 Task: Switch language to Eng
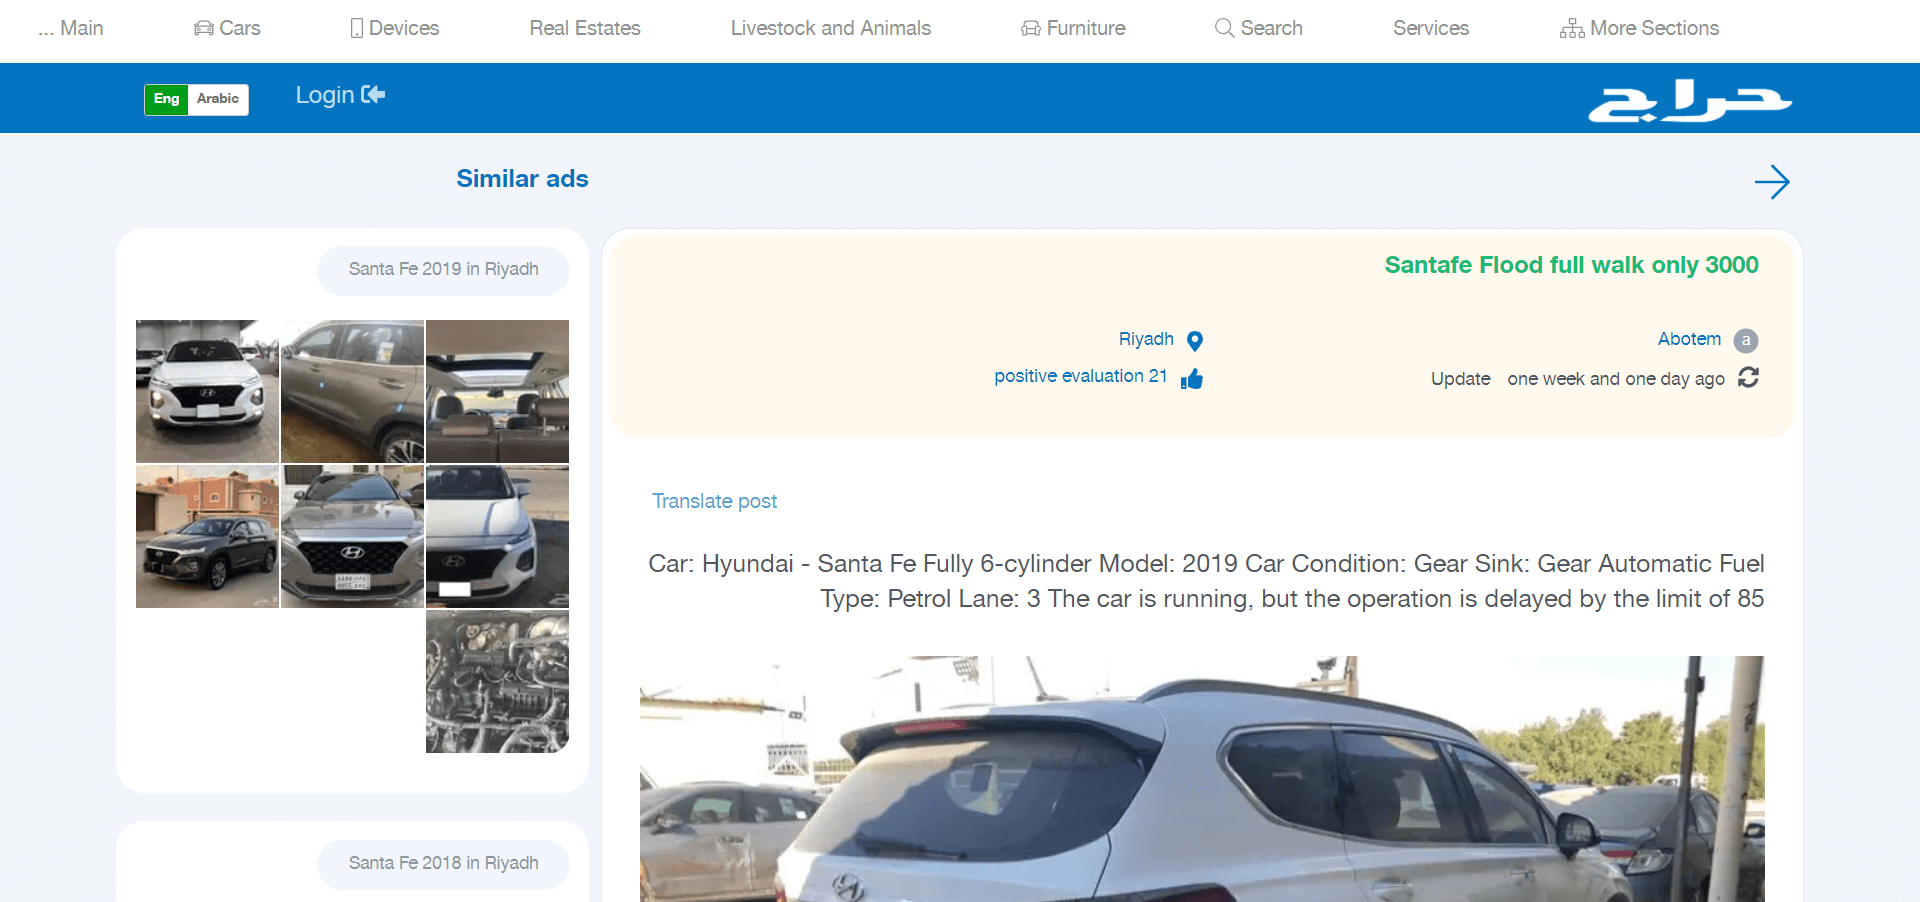pos(167,99)
